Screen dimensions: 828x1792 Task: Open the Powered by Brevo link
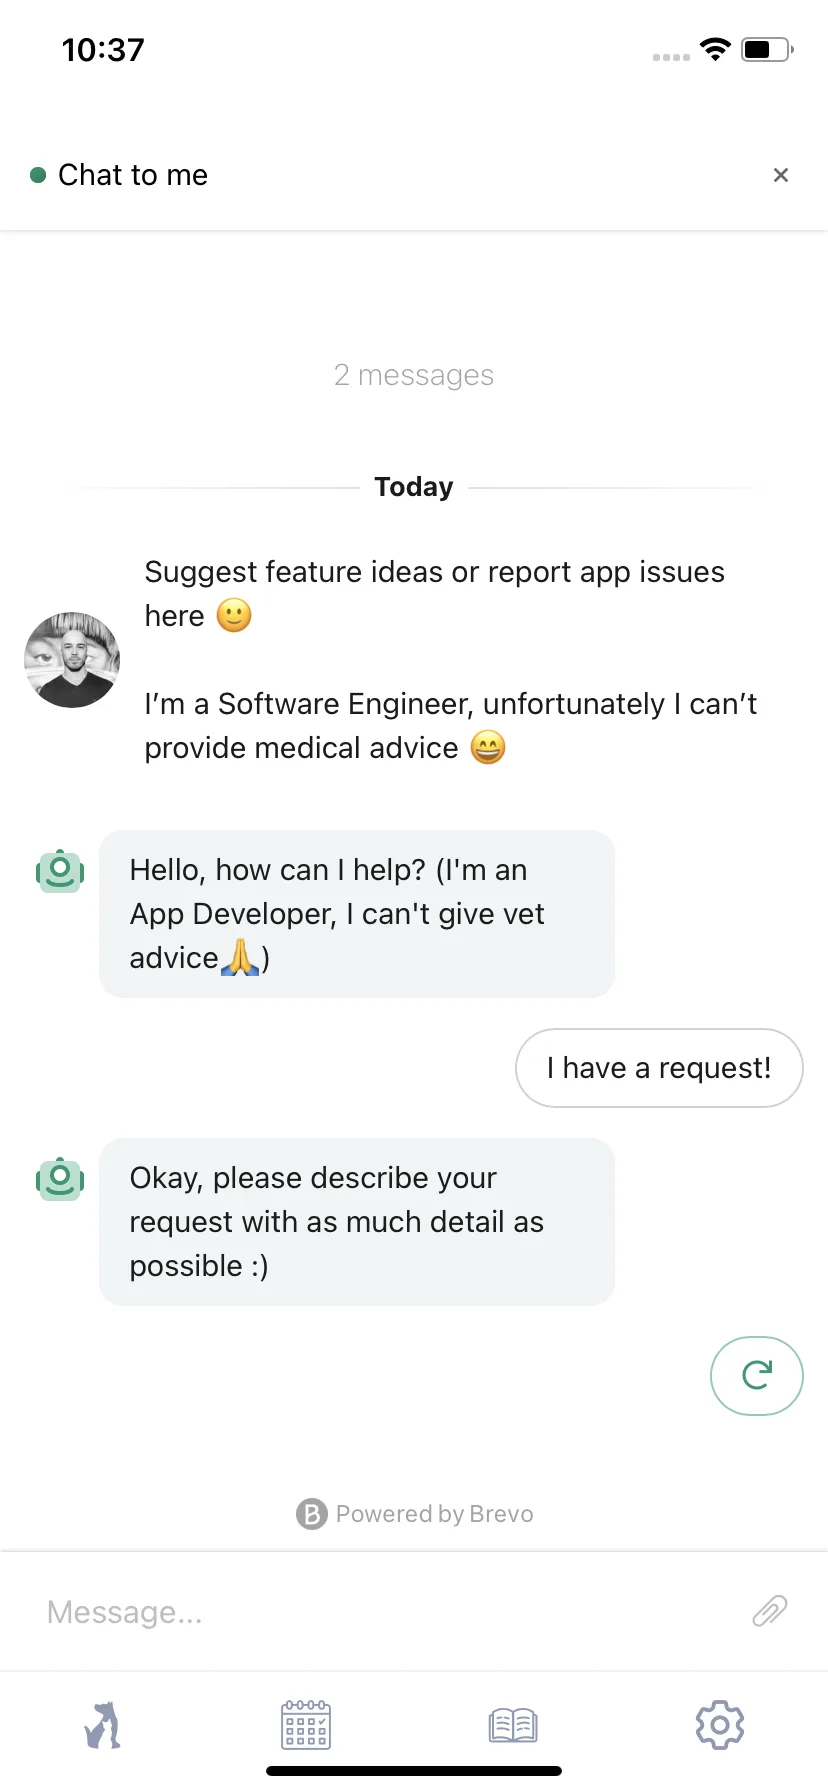[414, 1514]
